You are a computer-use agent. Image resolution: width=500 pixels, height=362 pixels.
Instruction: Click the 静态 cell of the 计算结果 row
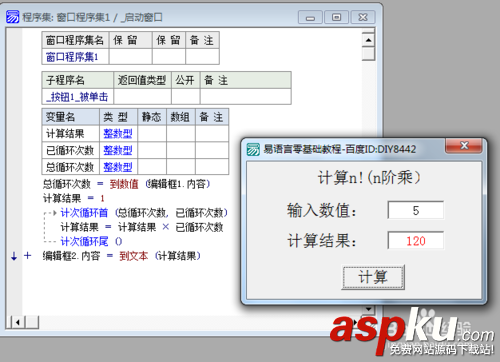click(x=152, y=134)
